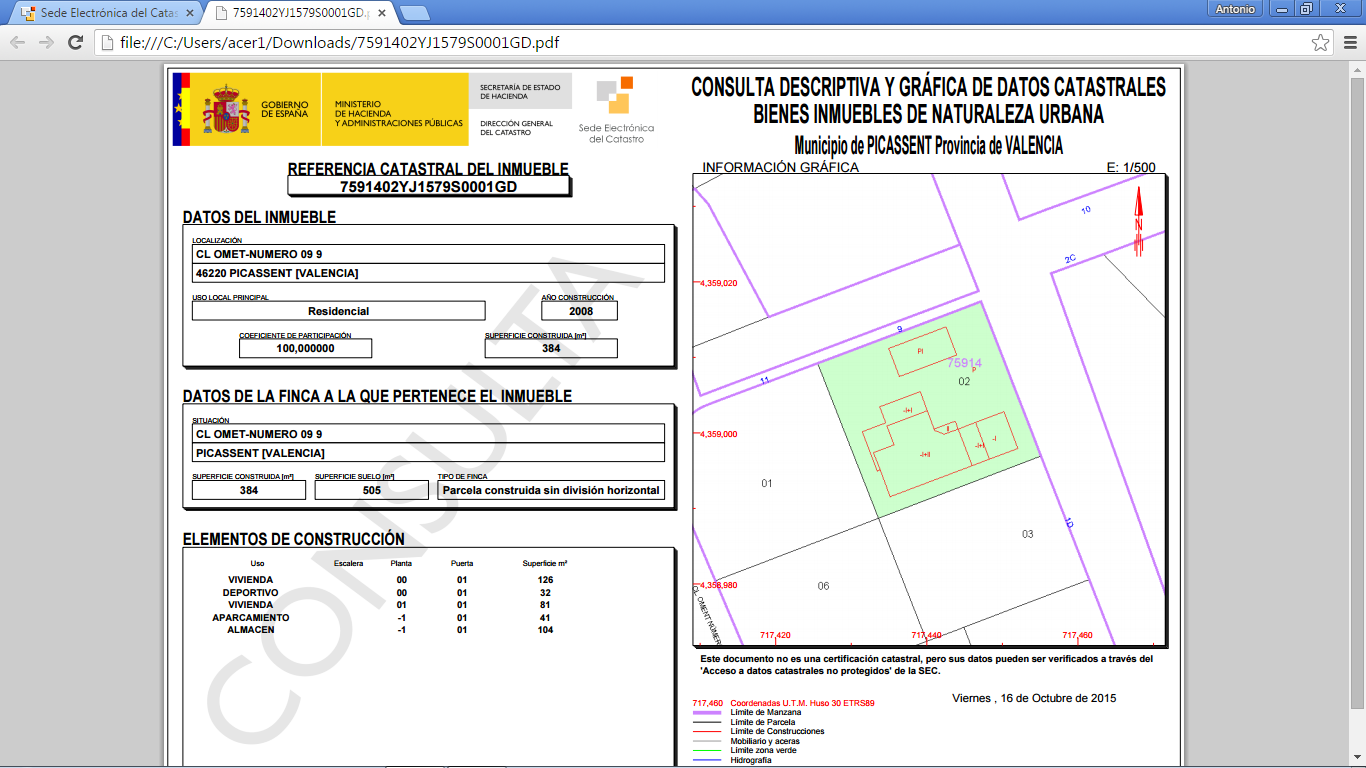Screen dimensions: 1366x768
Task: Open the Antonio user profile button
Action: click(1235, 9)
